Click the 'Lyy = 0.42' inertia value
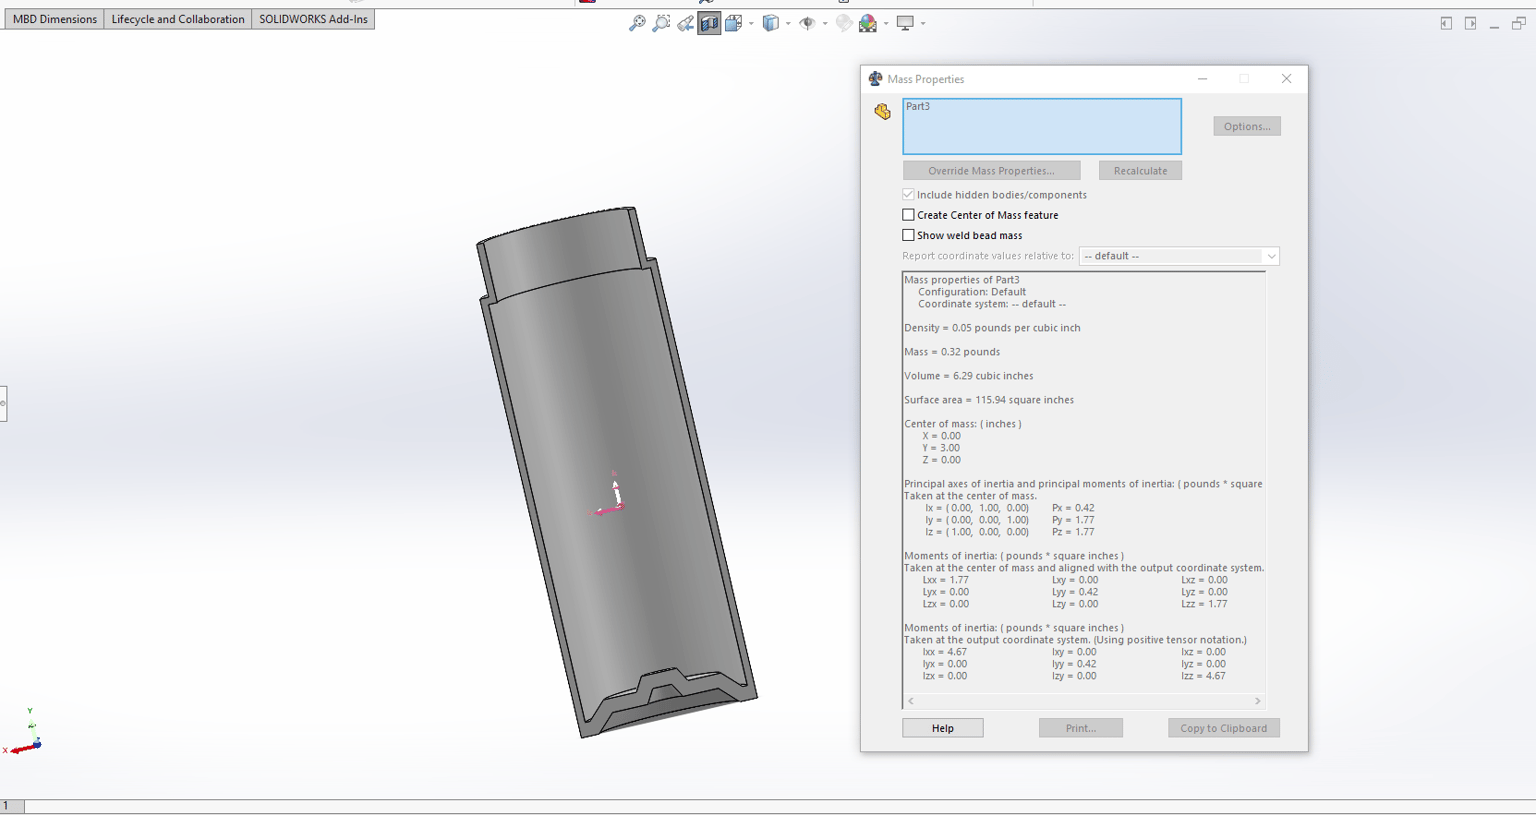Screen dimensions: 1536x815 click(1075, 592)
